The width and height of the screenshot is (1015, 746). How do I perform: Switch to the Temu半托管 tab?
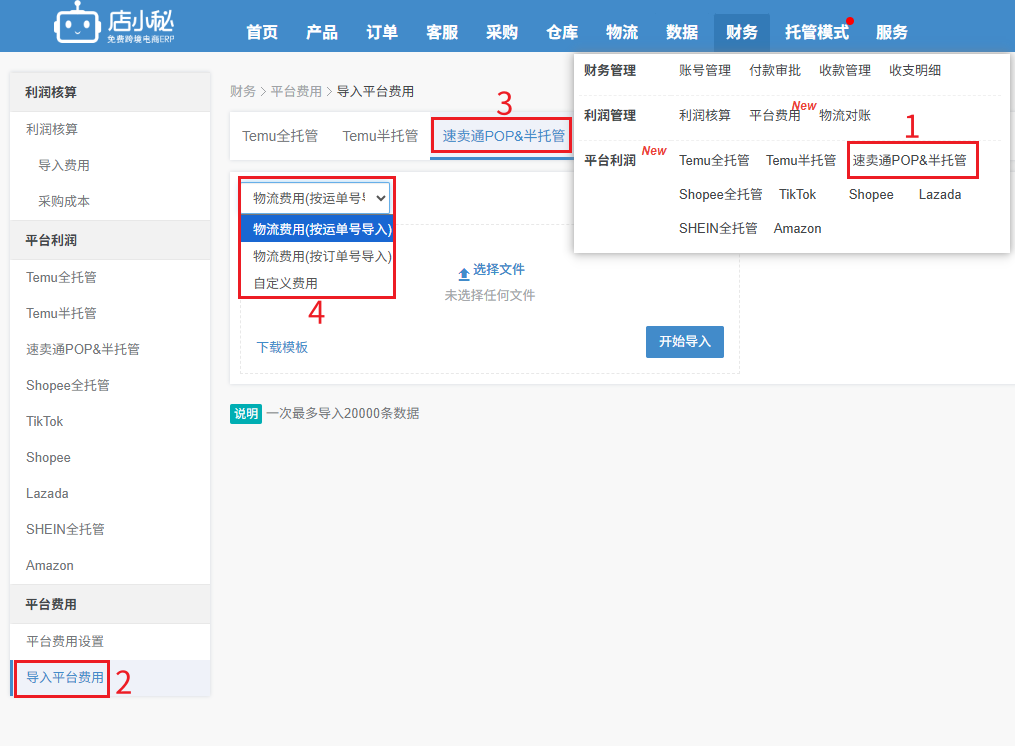[380, 136]
